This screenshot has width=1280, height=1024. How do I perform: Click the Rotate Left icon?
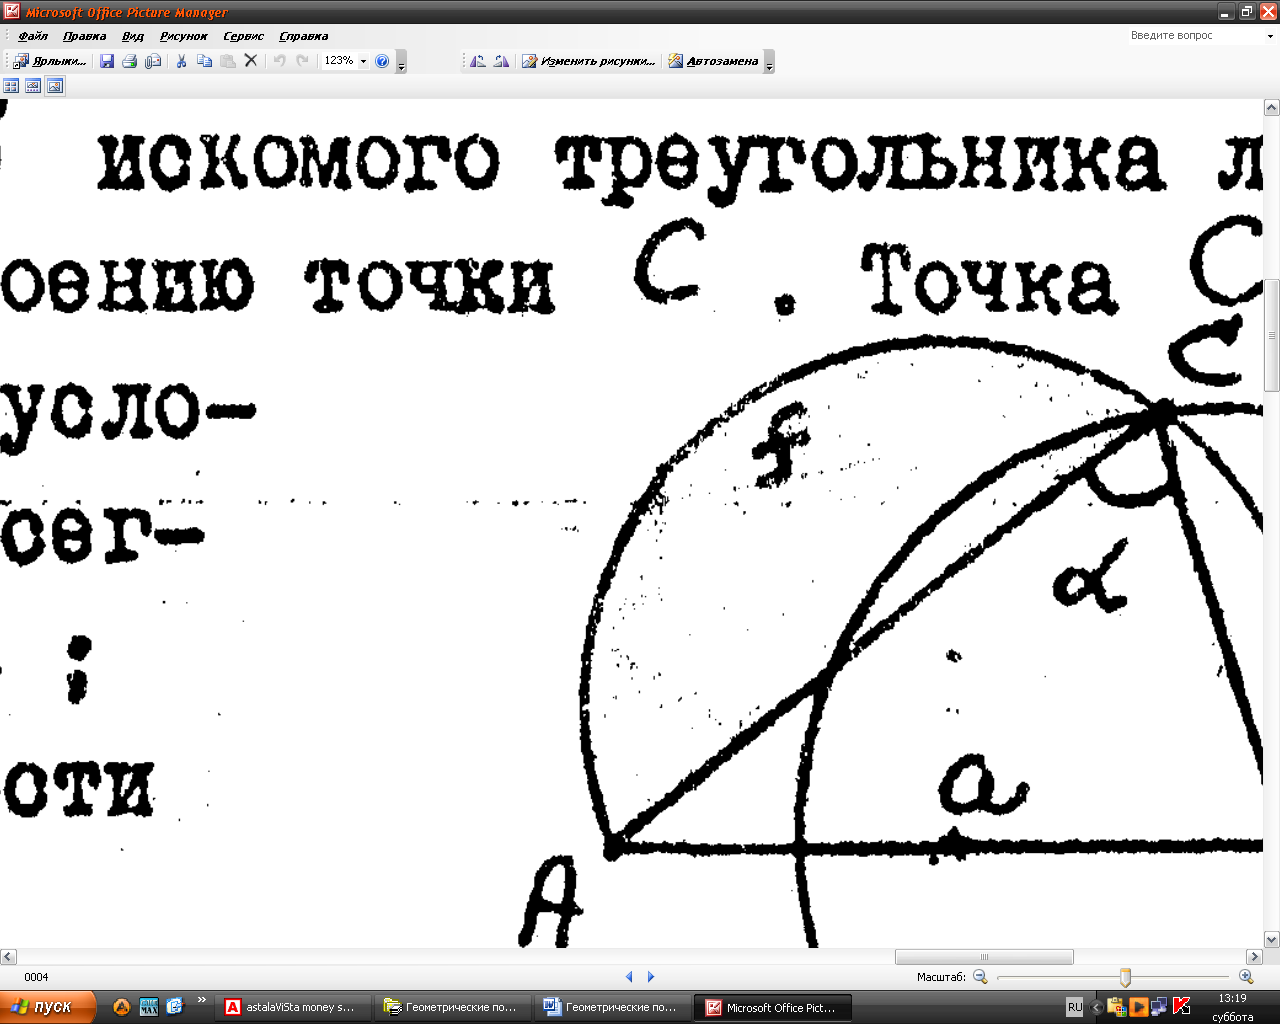pos(478,61)
